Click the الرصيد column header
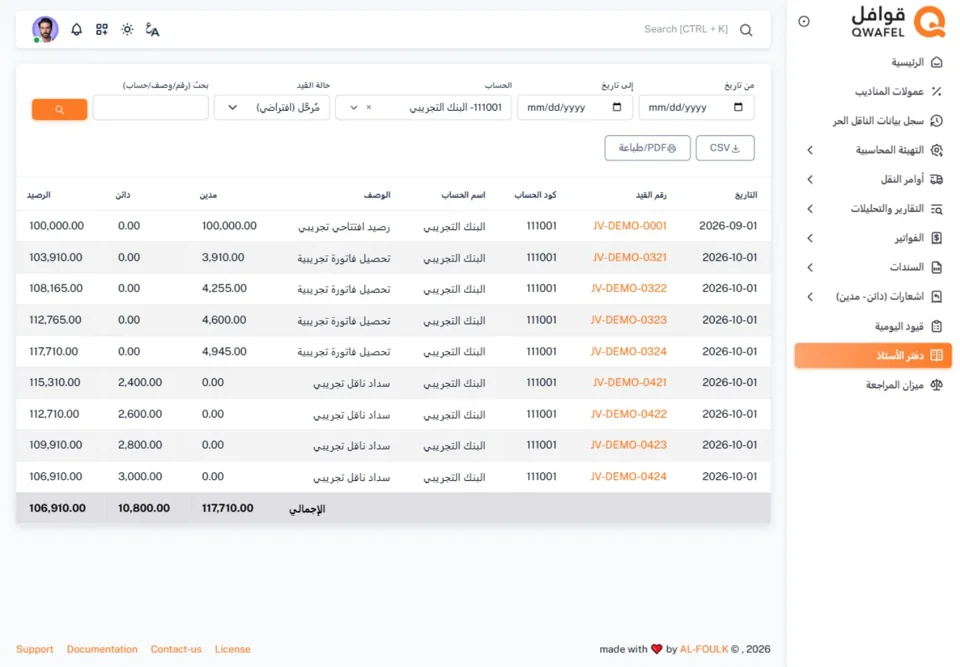The height and width of the screenshot is (667, 960). [x=39, y=195]
